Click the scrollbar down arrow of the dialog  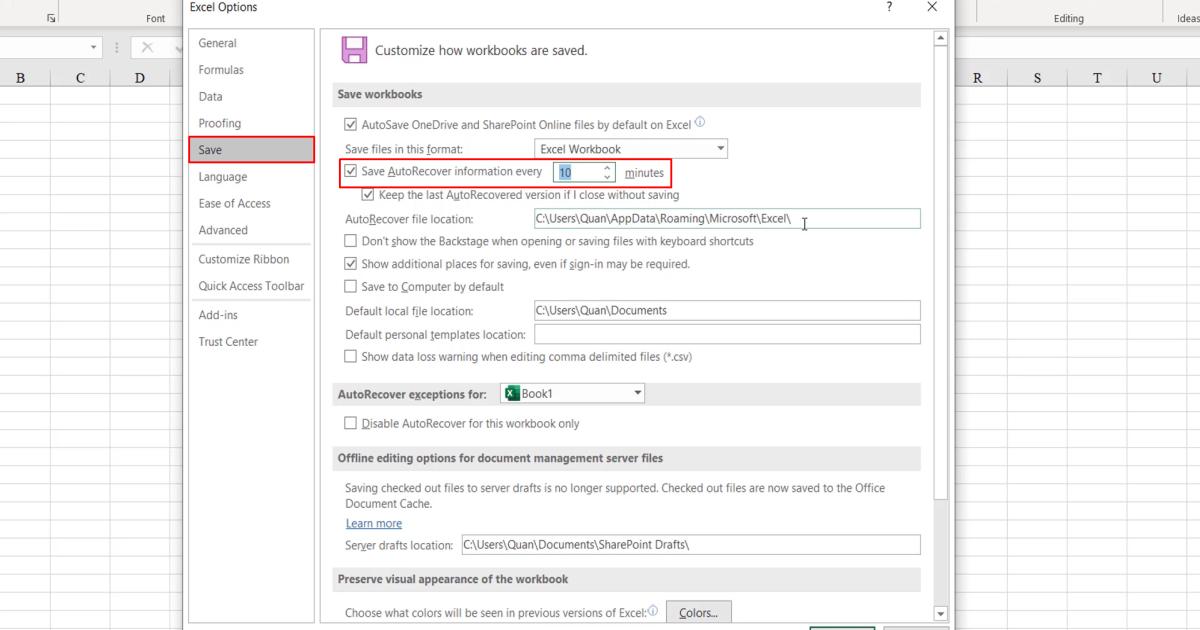(940, 614)
